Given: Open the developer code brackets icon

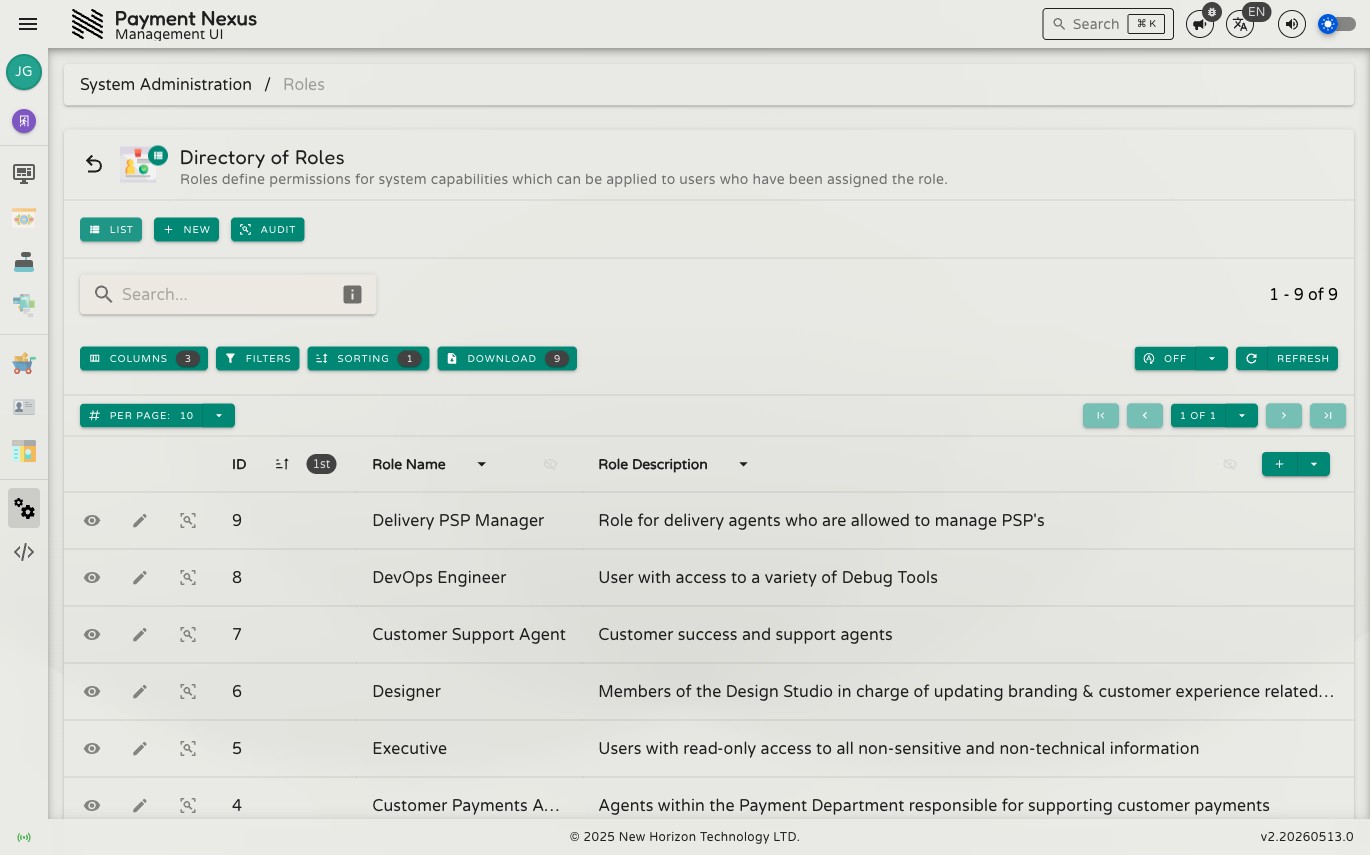Looking at the screenshot, I should point(24,552).
